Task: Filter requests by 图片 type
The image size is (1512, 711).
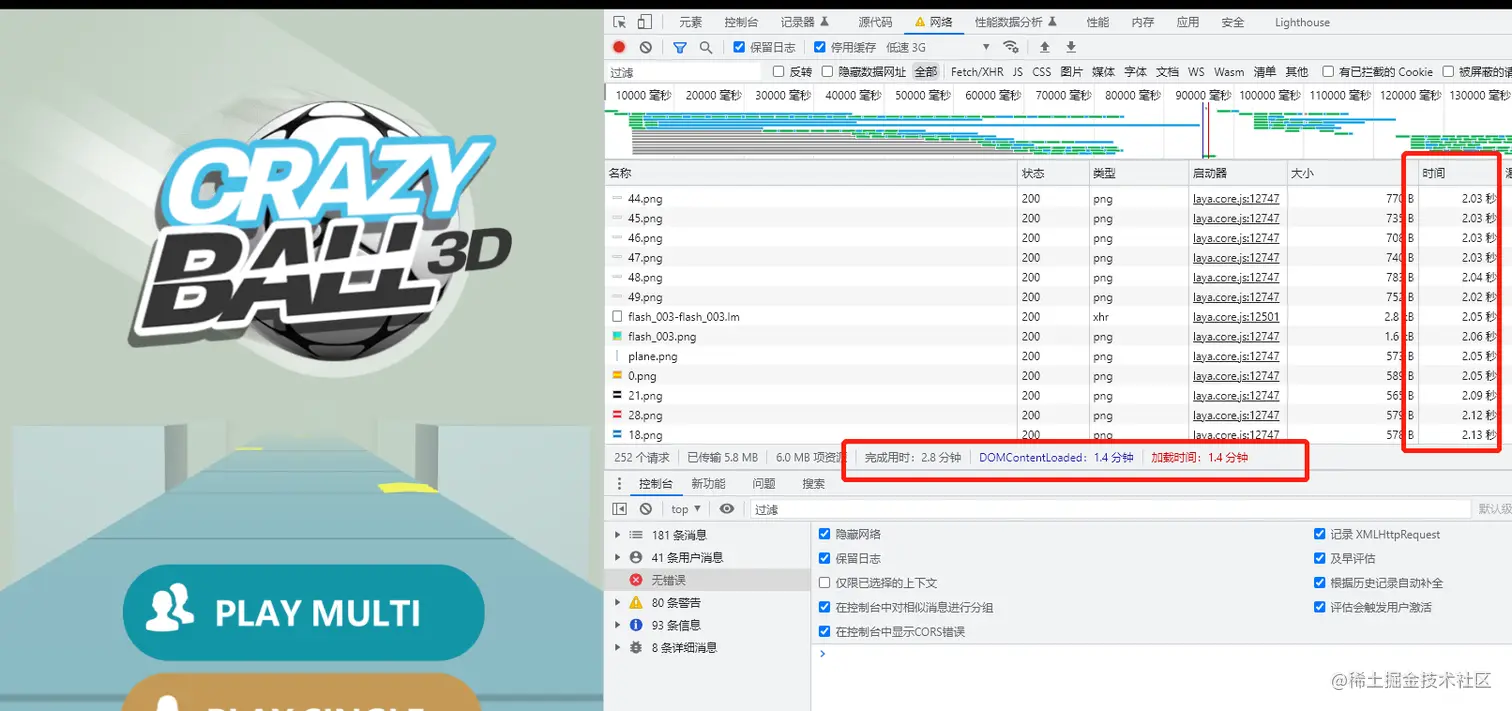Action: [1071, 72]
